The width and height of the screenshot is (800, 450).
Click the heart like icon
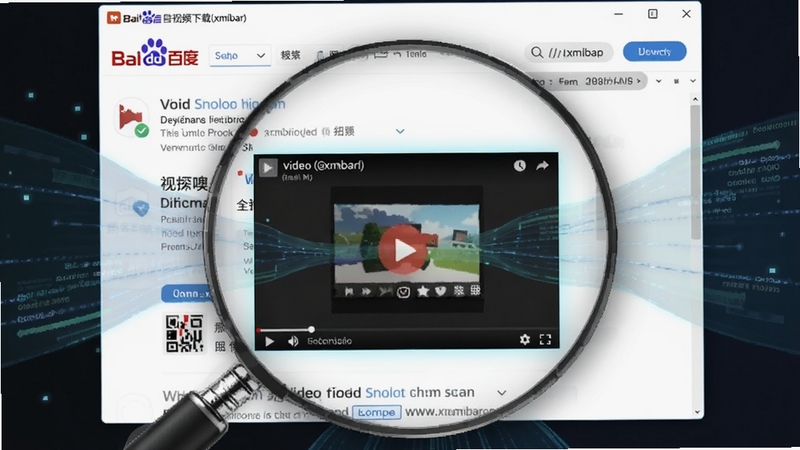coord(440,291)
